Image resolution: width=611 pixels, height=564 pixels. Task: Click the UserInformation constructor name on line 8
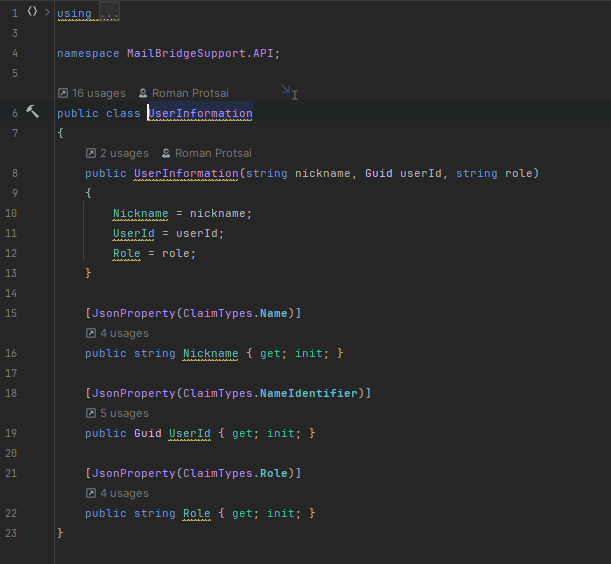pos(186,173)
